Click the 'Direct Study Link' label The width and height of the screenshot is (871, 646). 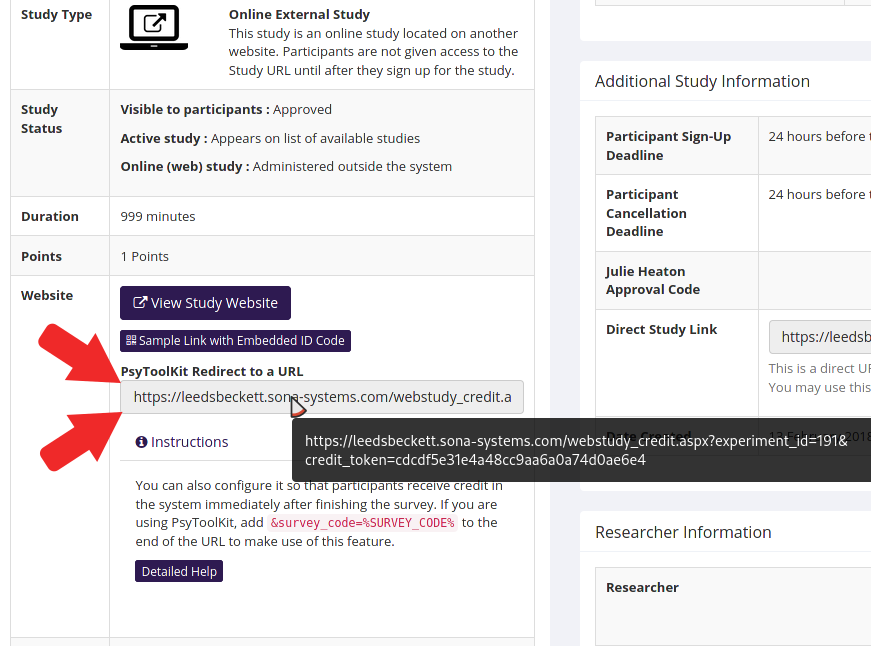point(662,329)
